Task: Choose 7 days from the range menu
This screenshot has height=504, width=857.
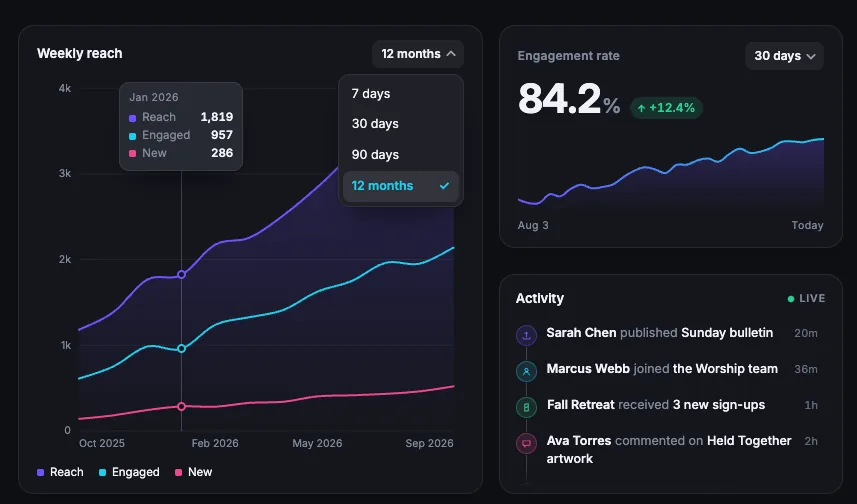Action: pyautogui.click(x=401, y=93)
